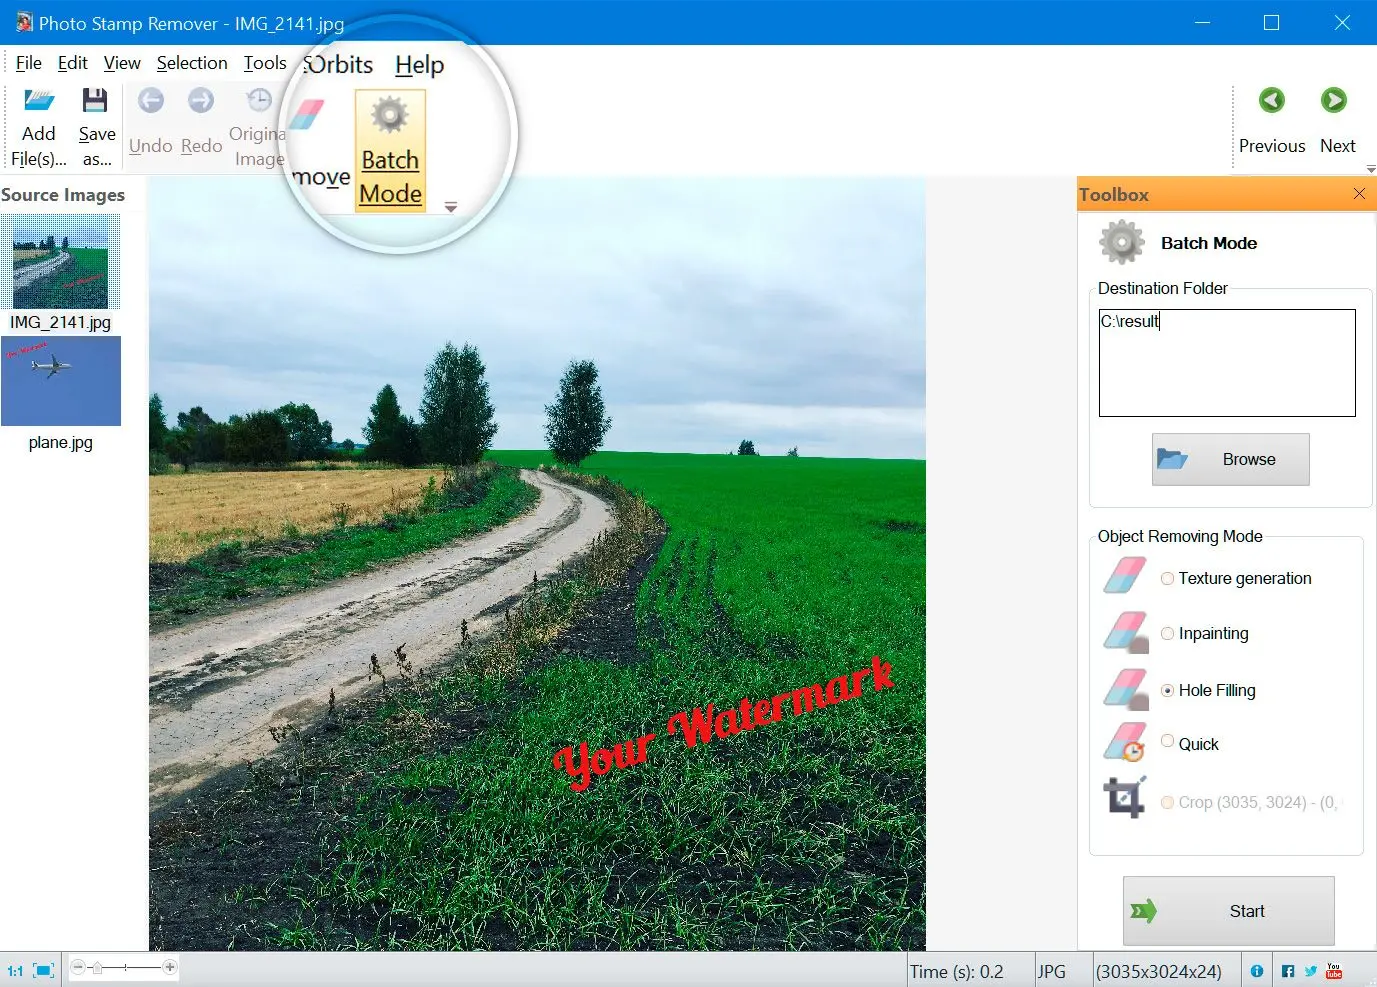
Task: Select Inpainting radio button
Action: [x=1167, y=633]
